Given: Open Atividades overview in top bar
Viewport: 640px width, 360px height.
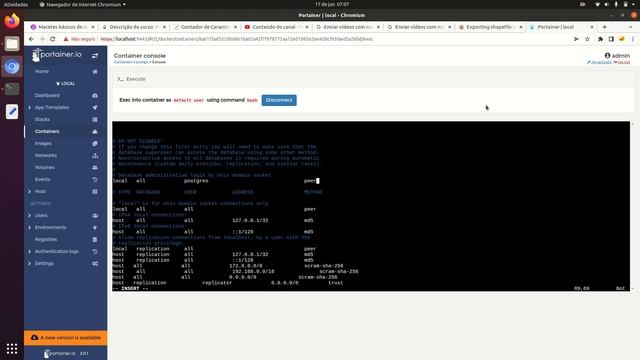Looking at the screenshot, I should pyautogui.click(x=16, y=4).
